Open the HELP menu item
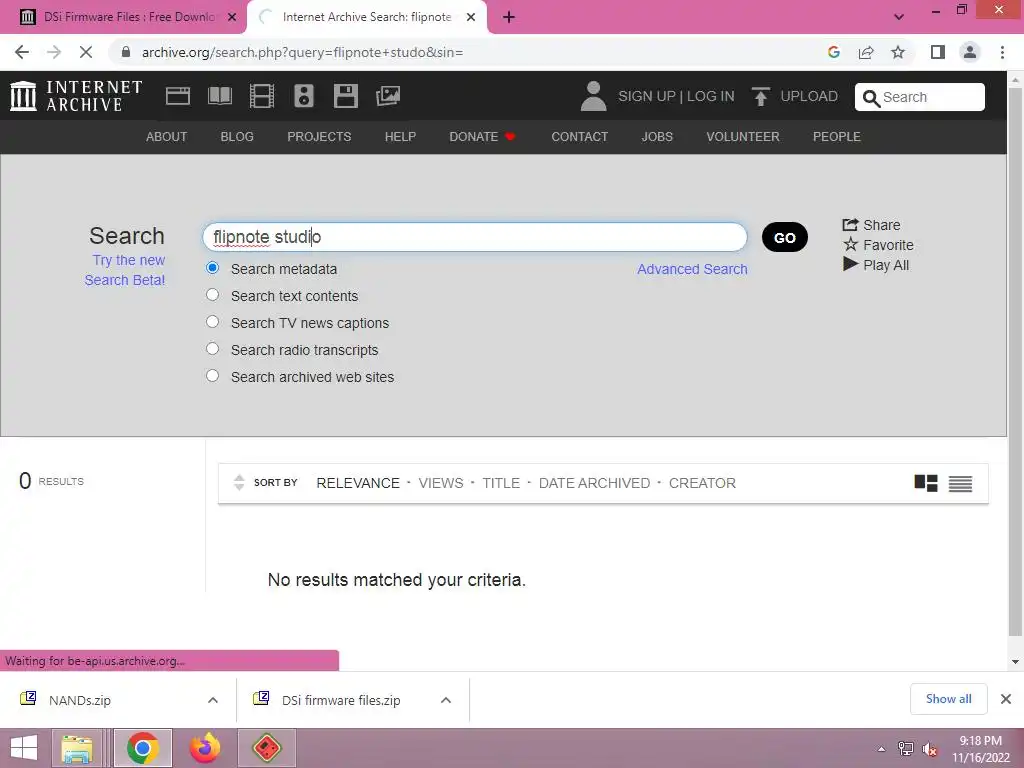Screen dimensions: 1024x768 pos(400,136)
